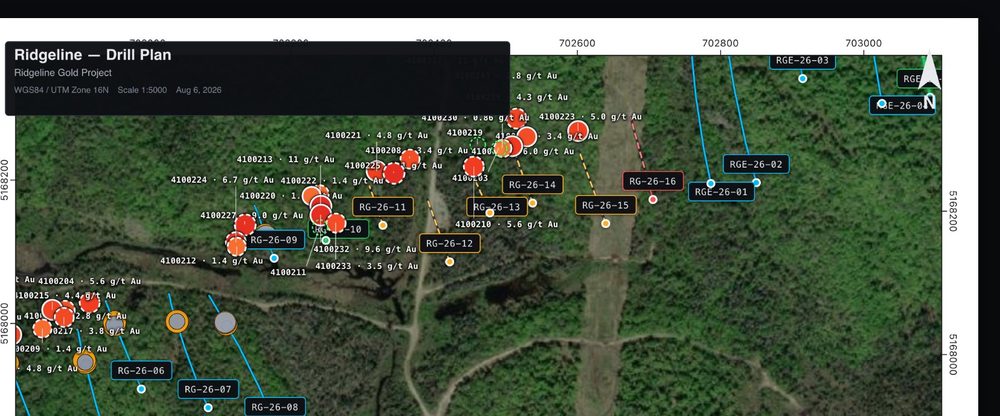Select the RG-26-07 drill hole label
1000x416 pixels.
click(x=208, y=389)
